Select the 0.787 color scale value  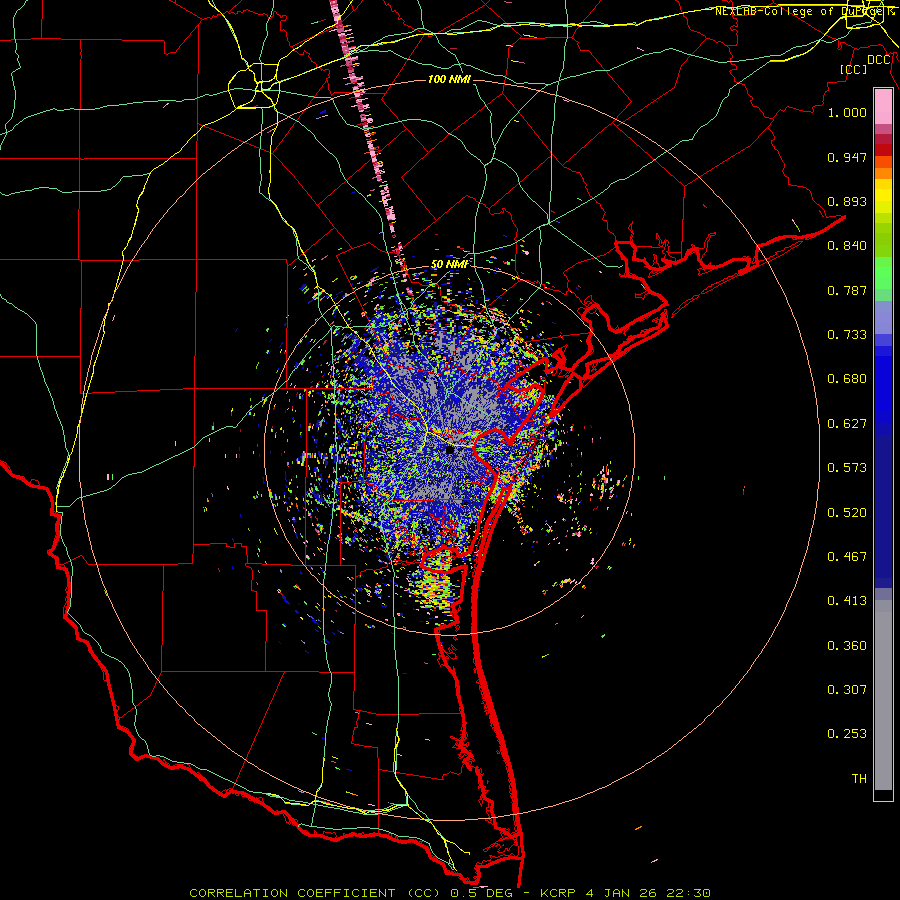click(x=847, y=290)
